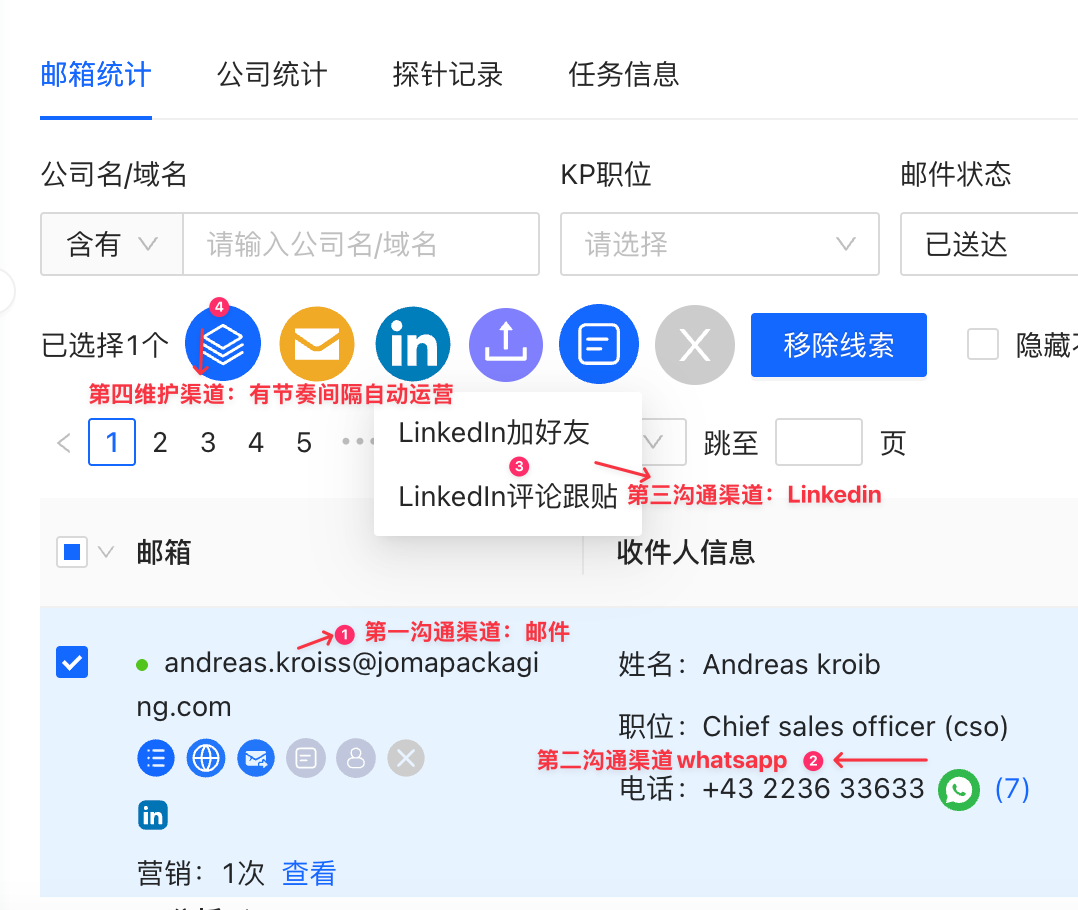This screenshot has height=910, width=1078.
Task: Open the 探针记录 tab
Action: [x=448, y=74]
